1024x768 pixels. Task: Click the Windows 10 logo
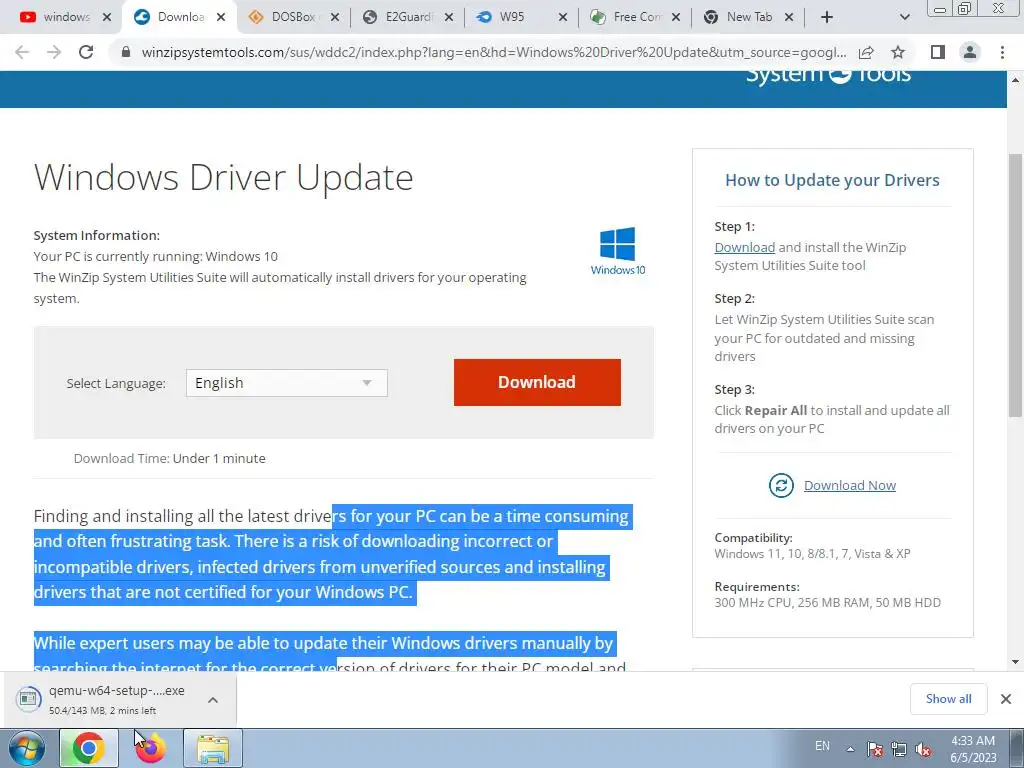tap(617, 251)
